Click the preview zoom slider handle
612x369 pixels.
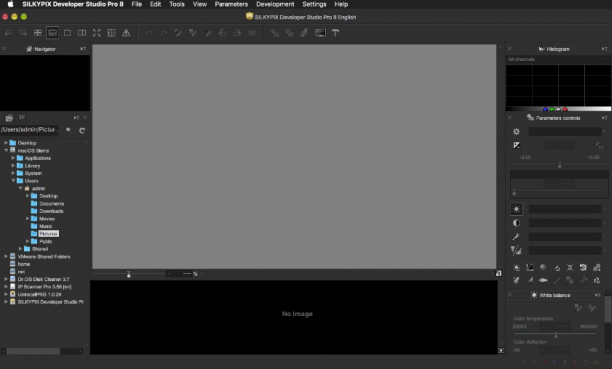[x=128, y=275]
